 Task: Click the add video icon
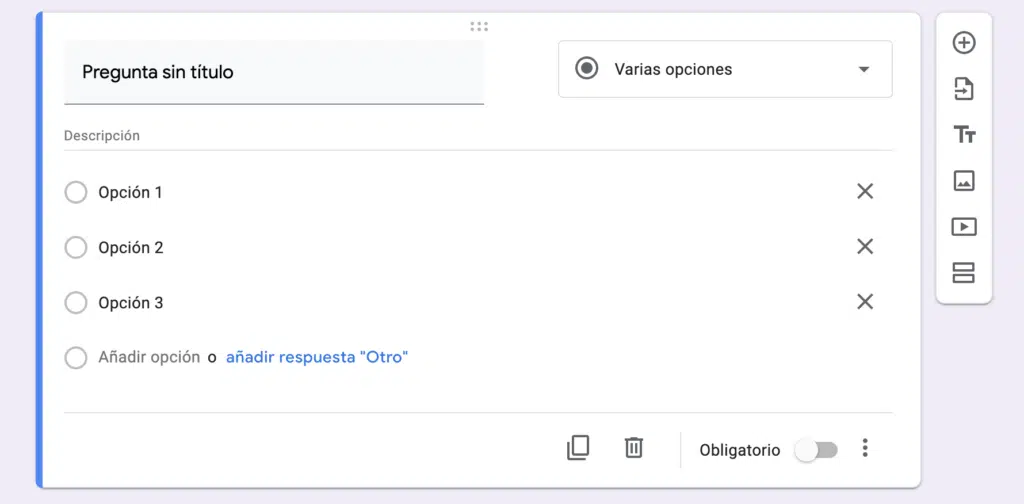pos(964,227)
